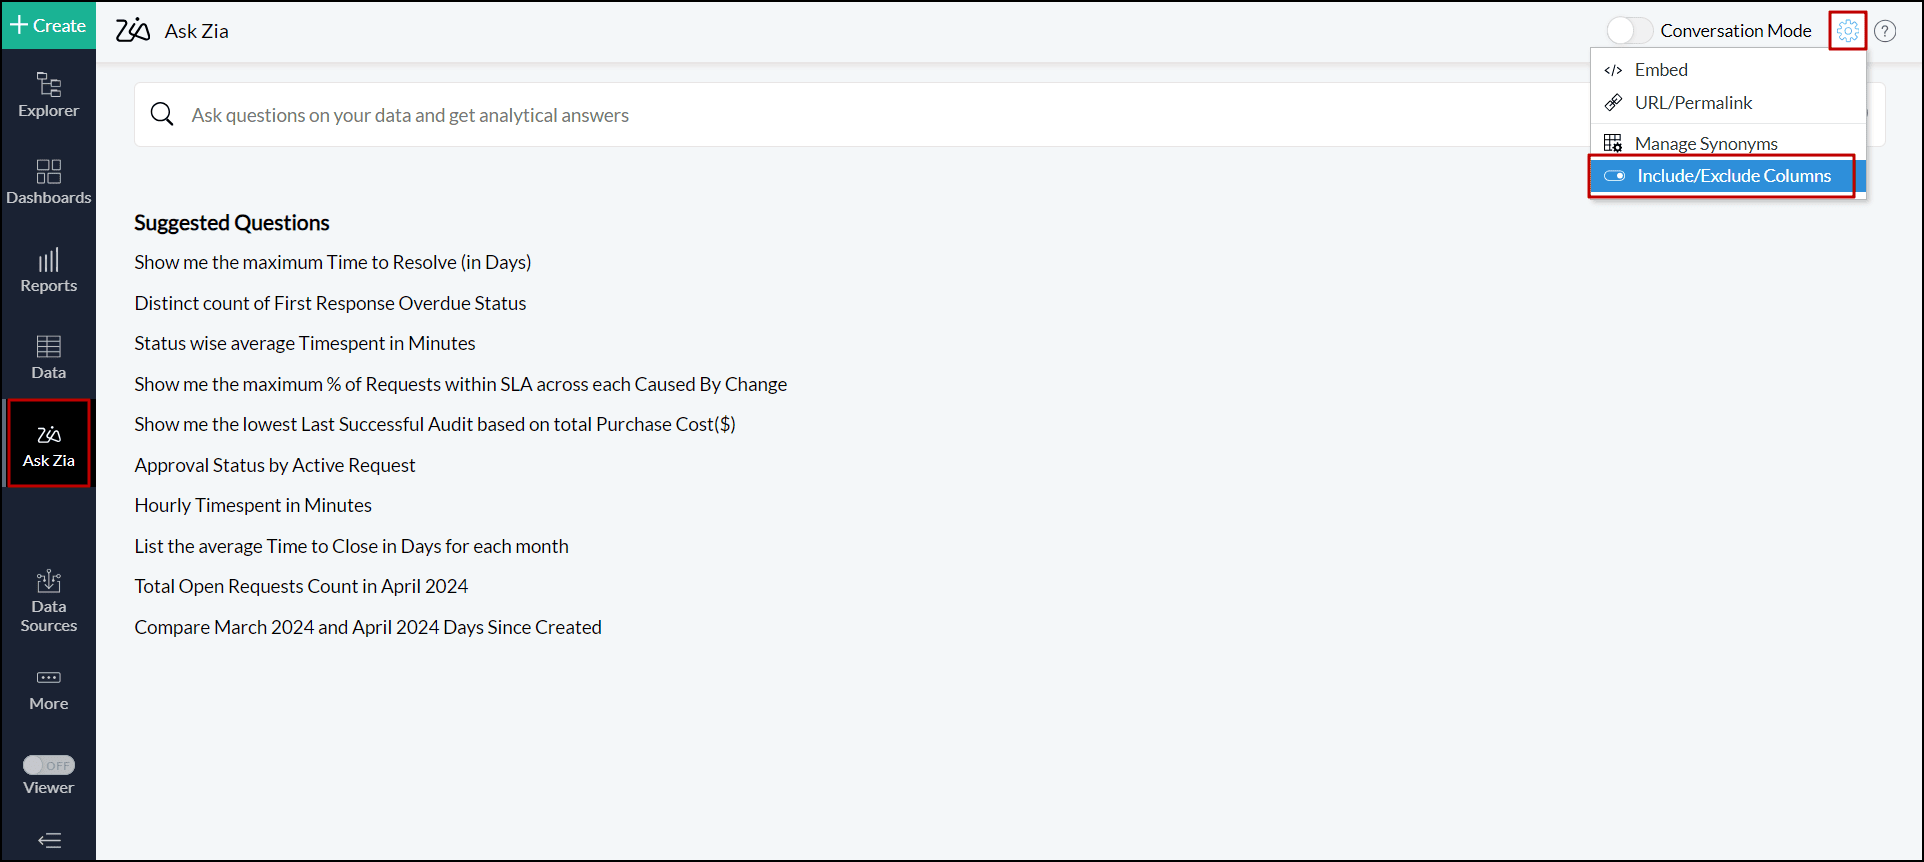Open Data Sources from the sidebar
This screenshot has width=1924, height=862.
[48, 601]
